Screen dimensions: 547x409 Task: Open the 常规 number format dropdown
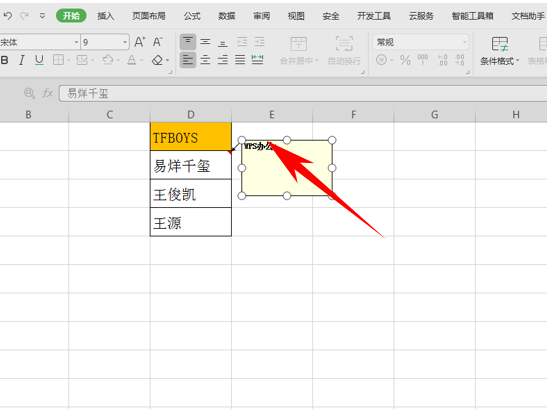420,42
